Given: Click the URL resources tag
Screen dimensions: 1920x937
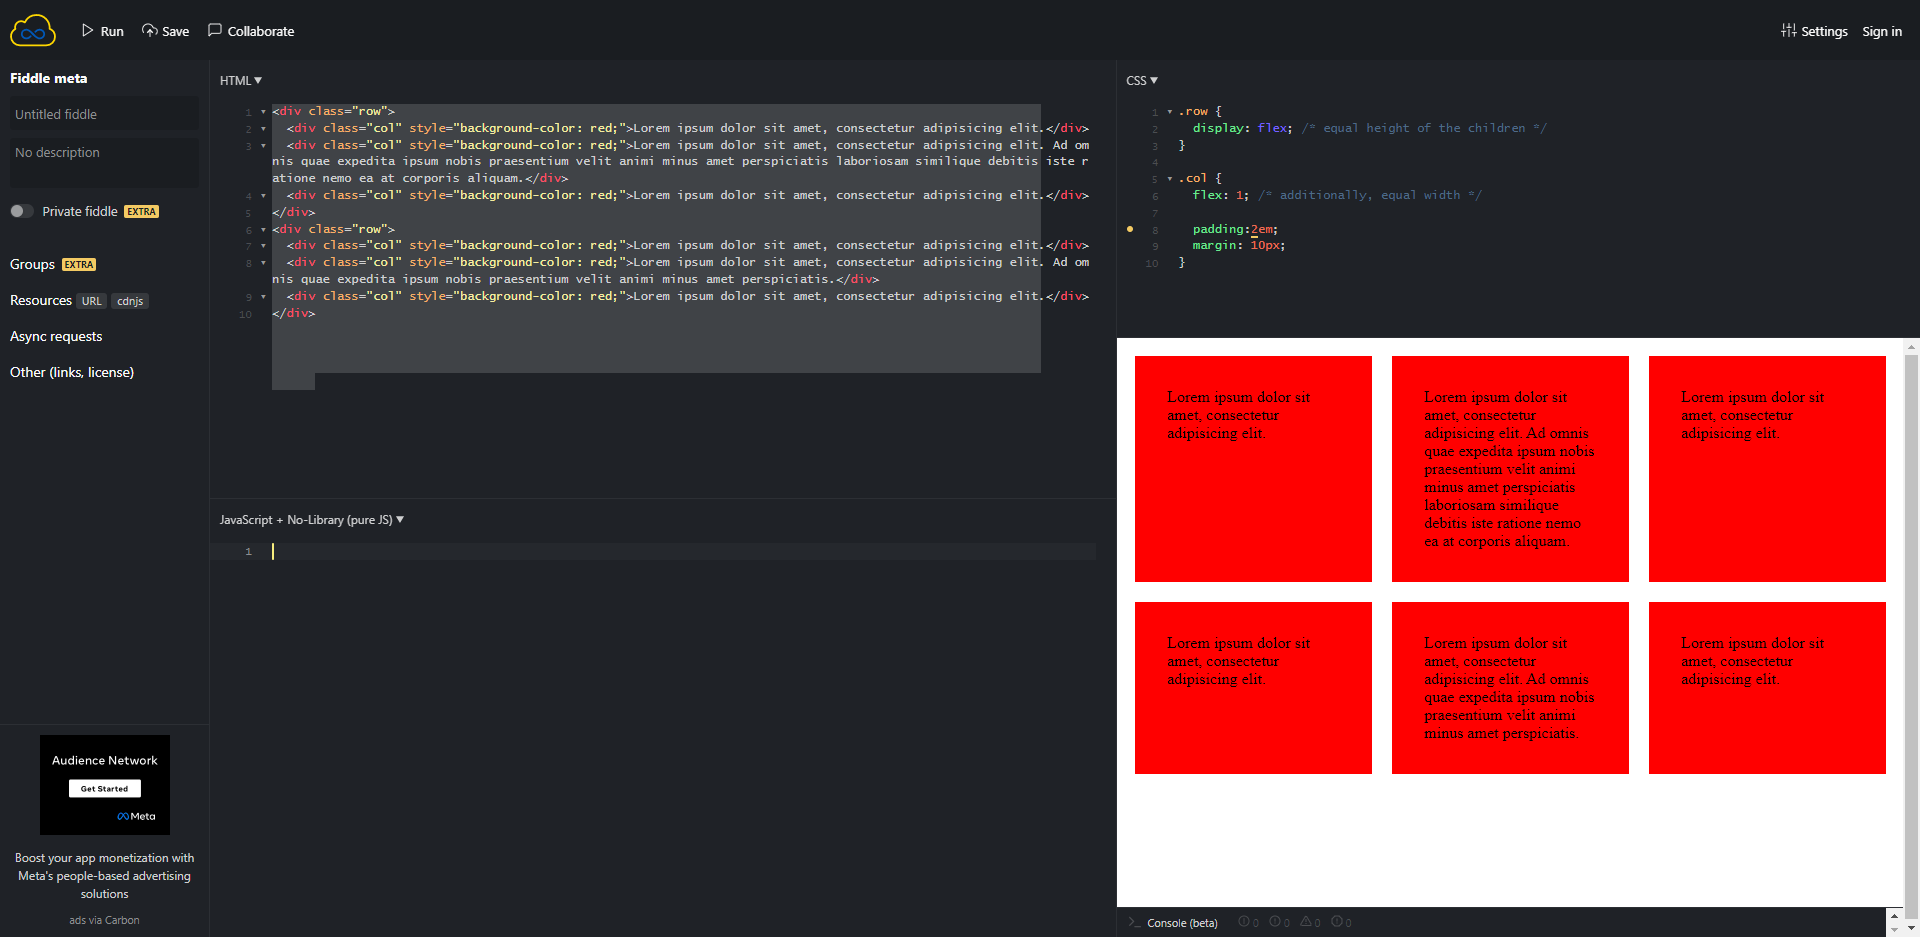Looking at the screenshot, I should pos(92,301).
